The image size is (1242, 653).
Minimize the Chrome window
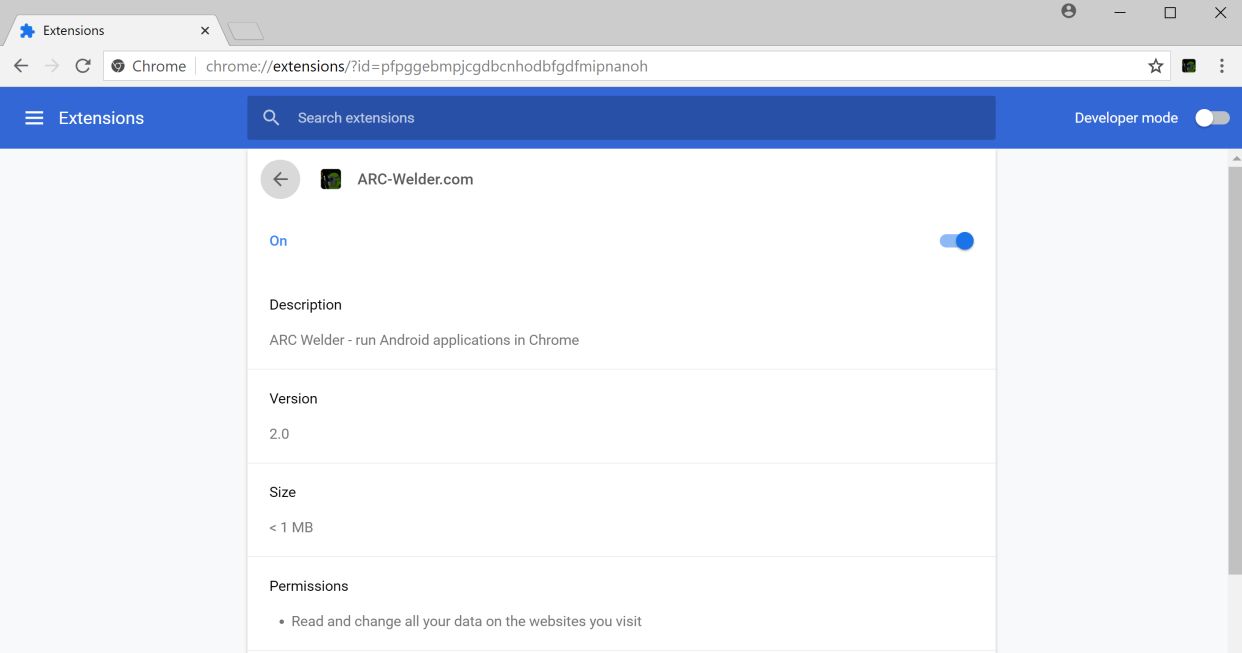(1119, 12)
